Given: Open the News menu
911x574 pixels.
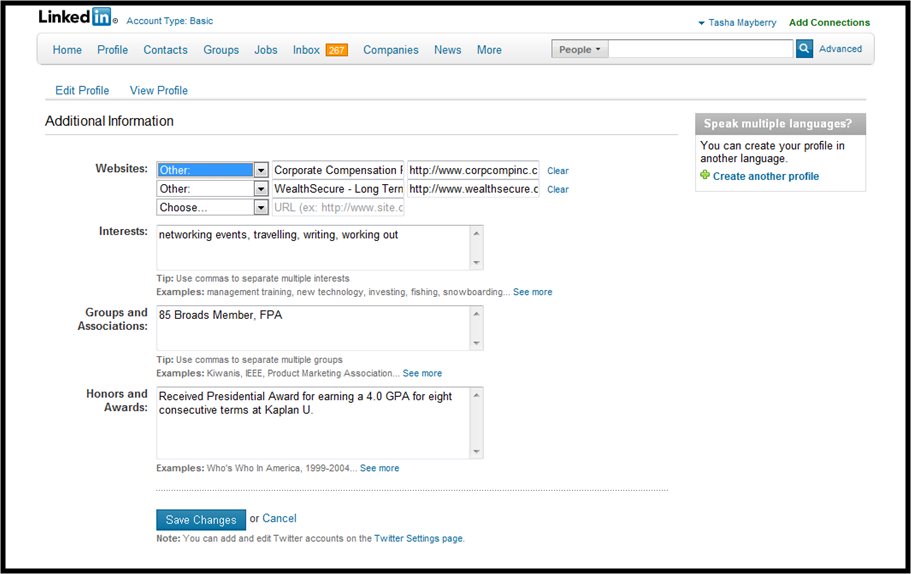Looking at the screenshot, I should click(x=447, y=50).
